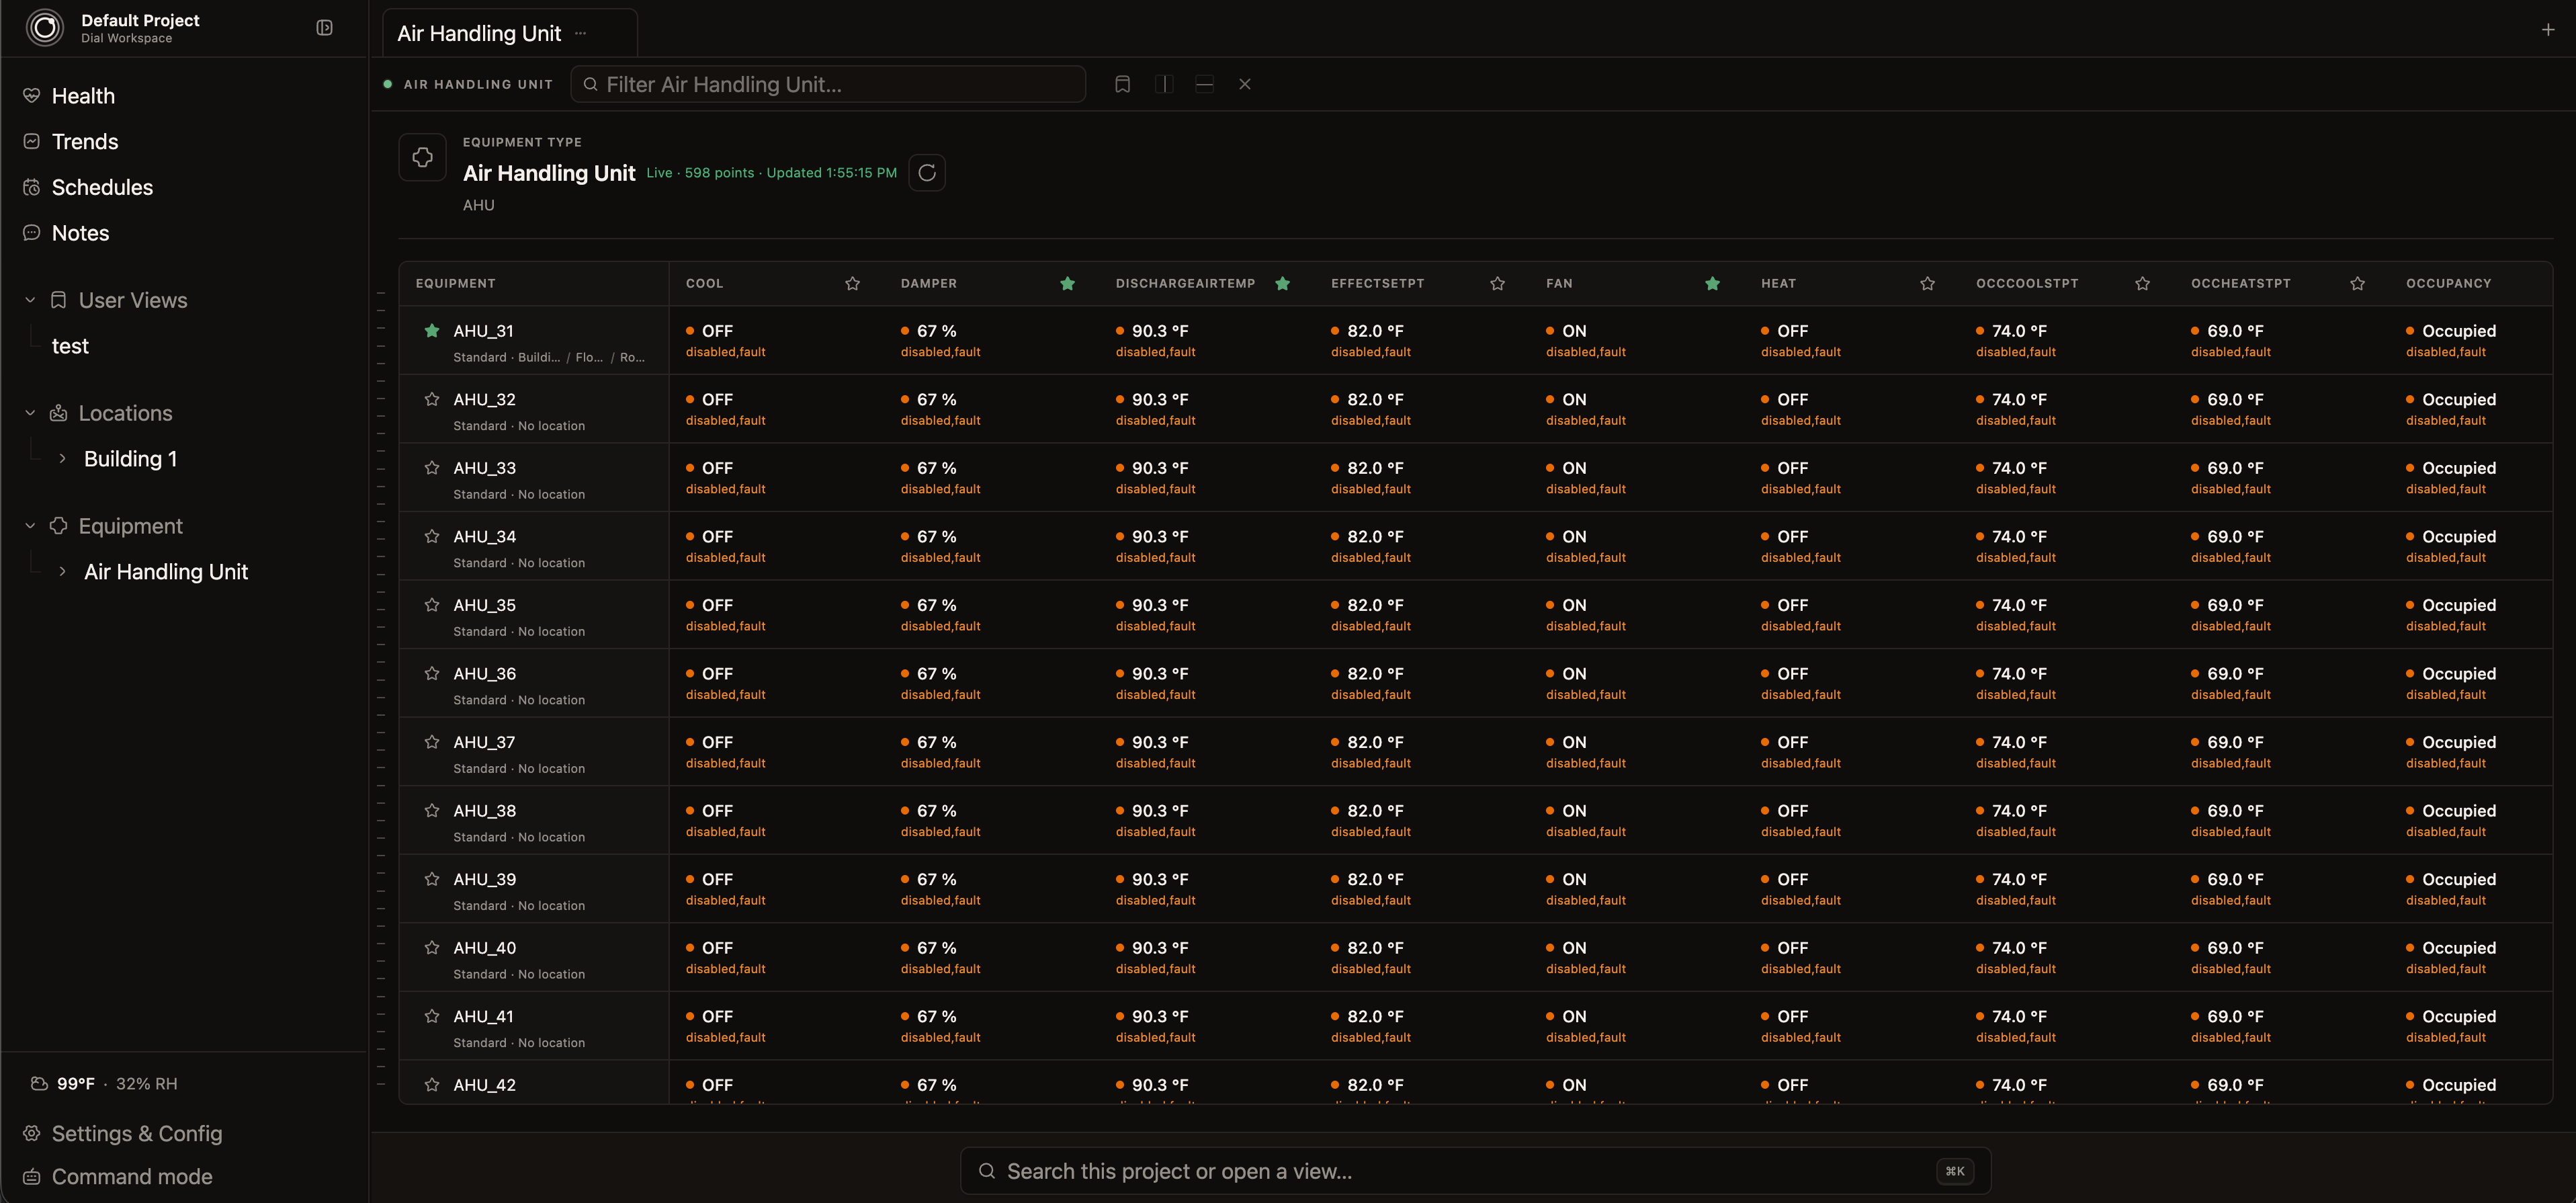Select AHU_37 OCCHEATSTPT value 69.0 °F
The height and width of the screenshot is (1203, 2576).
click(2235, 743)
